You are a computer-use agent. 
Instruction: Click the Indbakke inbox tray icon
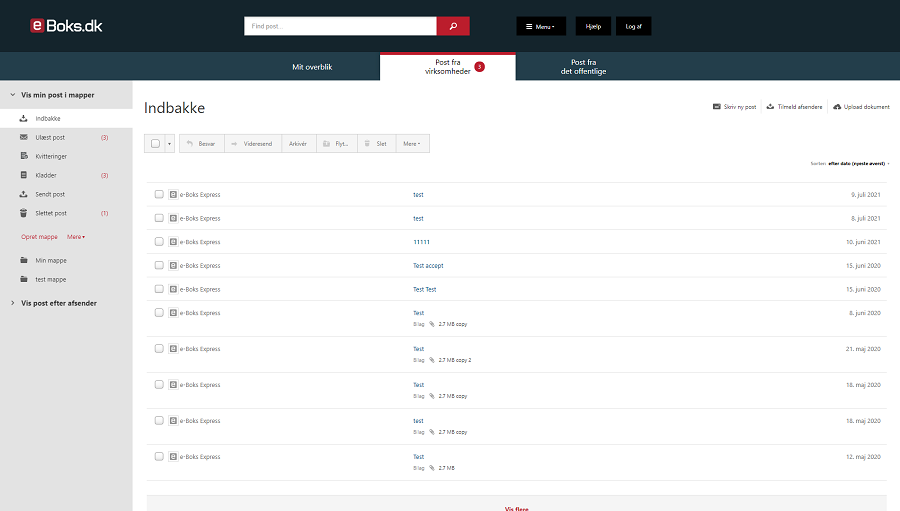click(24, 118)
